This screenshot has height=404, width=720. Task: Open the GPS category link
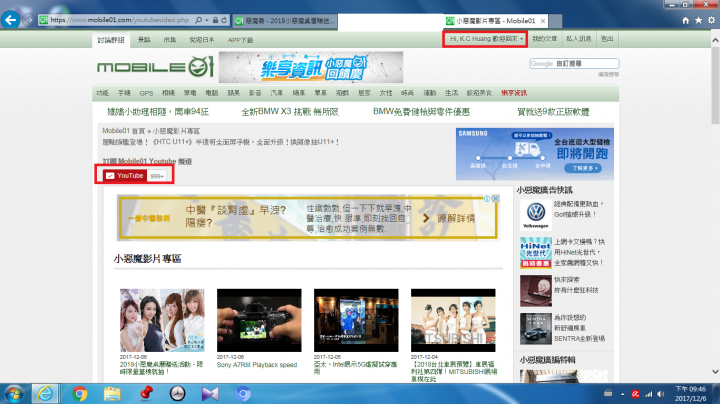pyautogui.click(x=146, y=93)
